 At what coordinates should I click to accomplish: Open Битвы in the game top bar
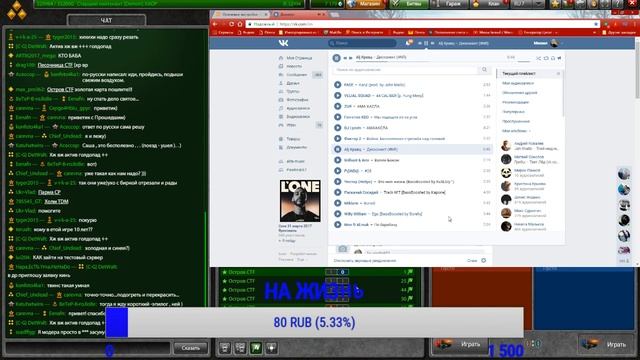pos(409,4)
